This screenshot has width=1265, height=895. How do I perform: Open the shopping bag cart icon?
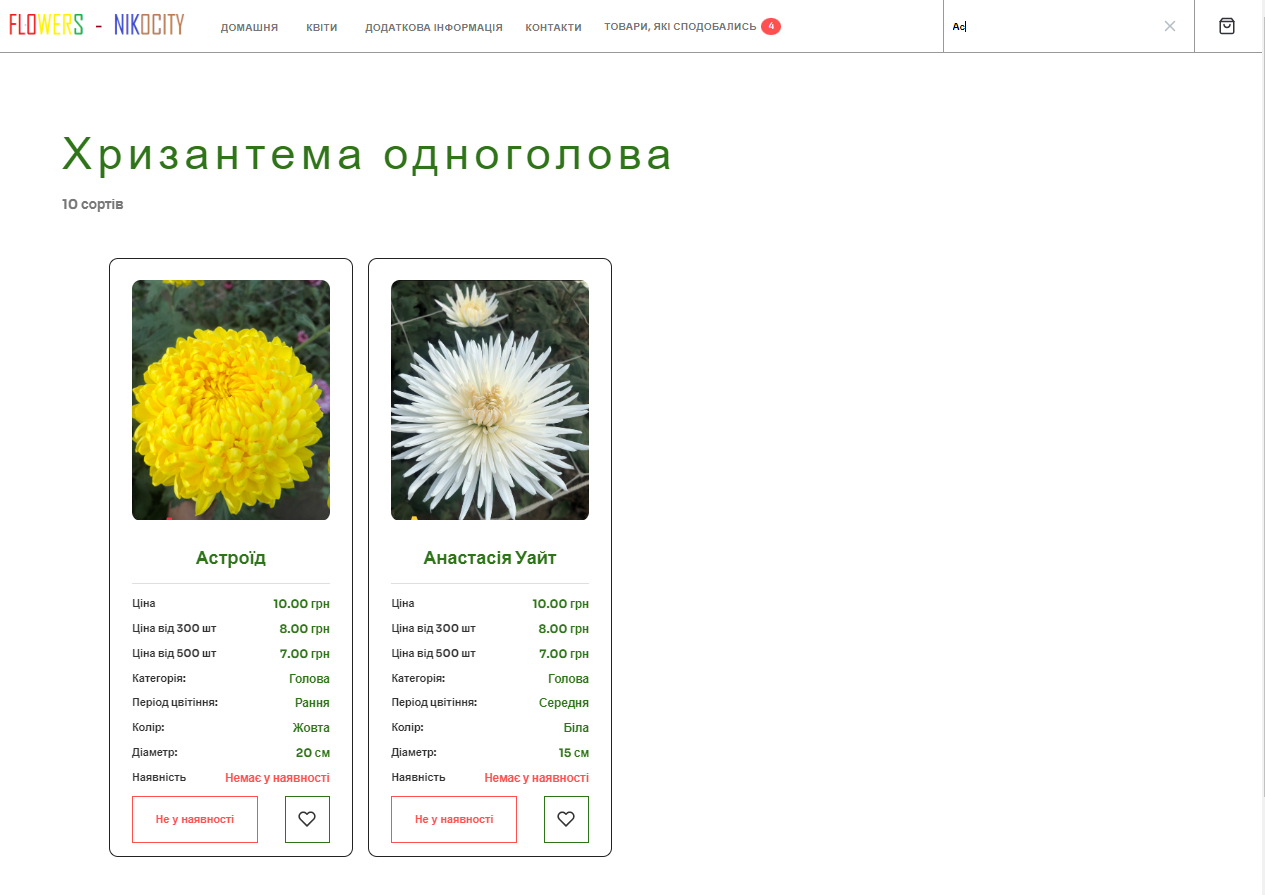pyautogui.click(x=1227, y=26)
